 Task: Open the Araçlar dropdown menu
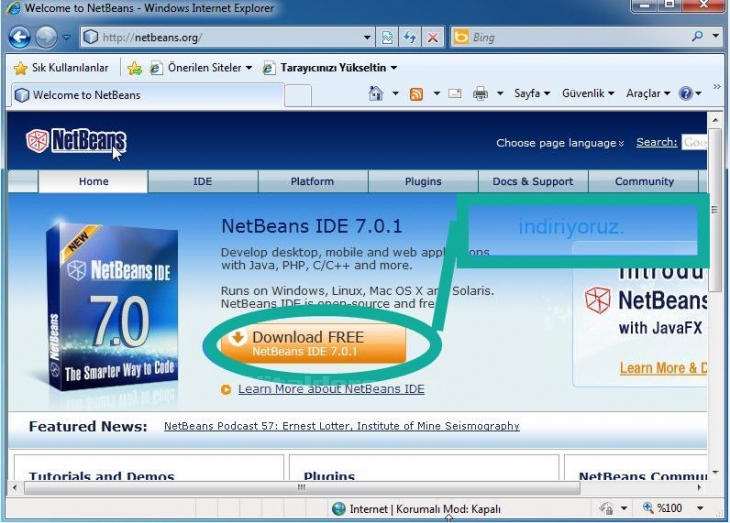pyautogui.click(x=648, y=94)
